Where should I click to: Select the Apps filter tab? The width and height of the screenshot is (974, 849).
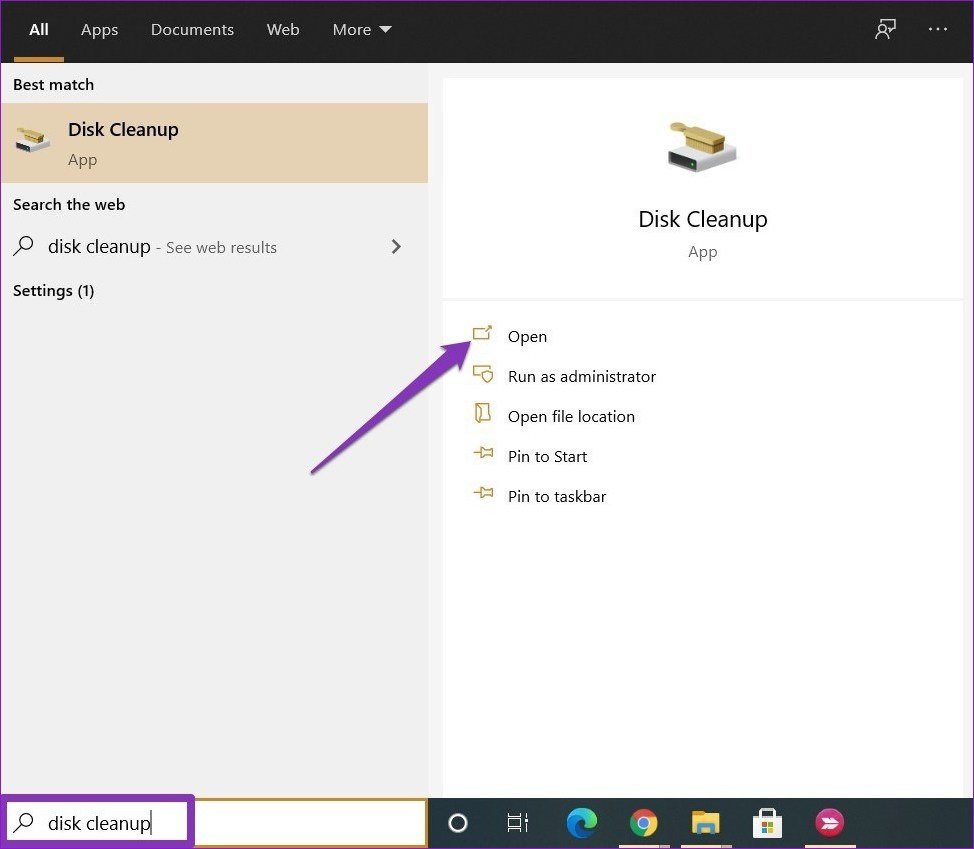coord(99,29)
